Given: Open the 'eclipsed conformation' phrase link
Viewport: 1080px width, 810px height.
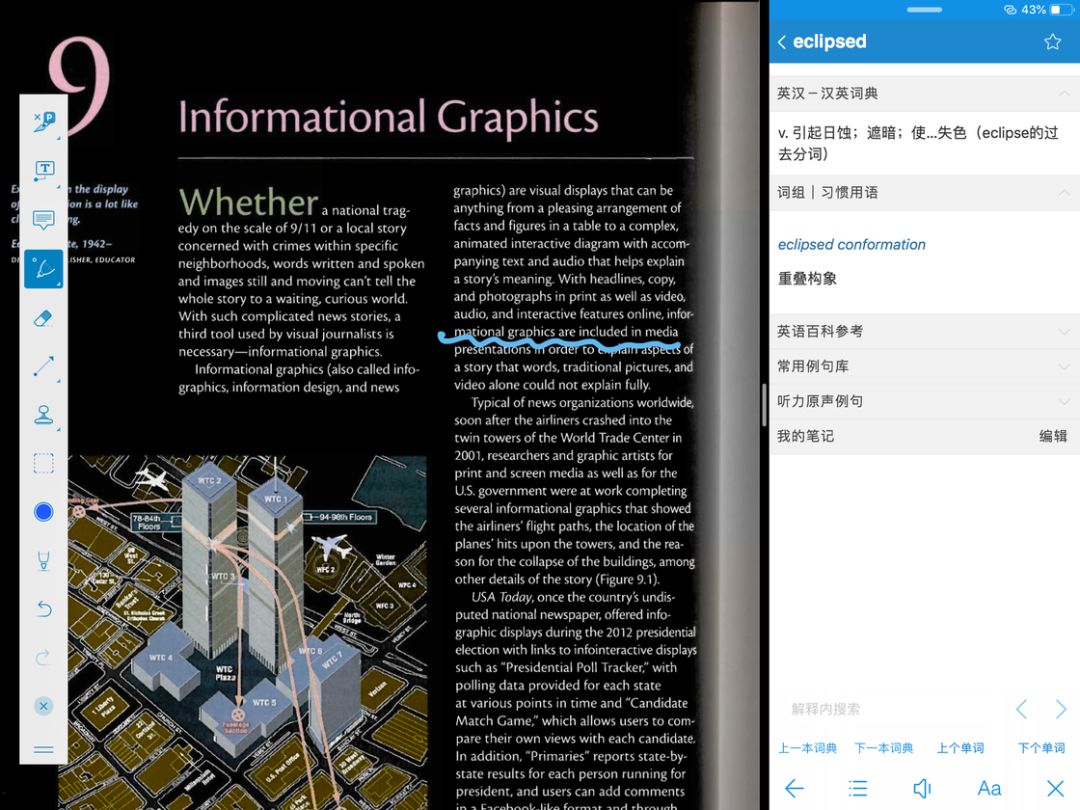Looking at the screenshot, I should tap(852, 244).
